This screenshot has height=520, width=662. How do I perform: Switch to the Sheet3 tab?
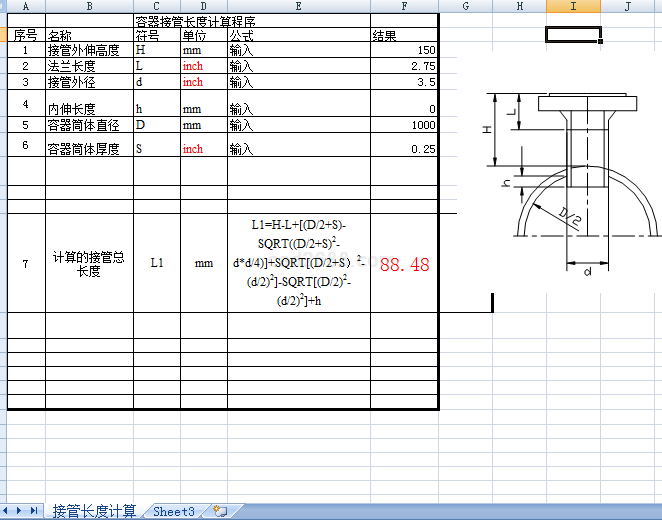point(173,511)
